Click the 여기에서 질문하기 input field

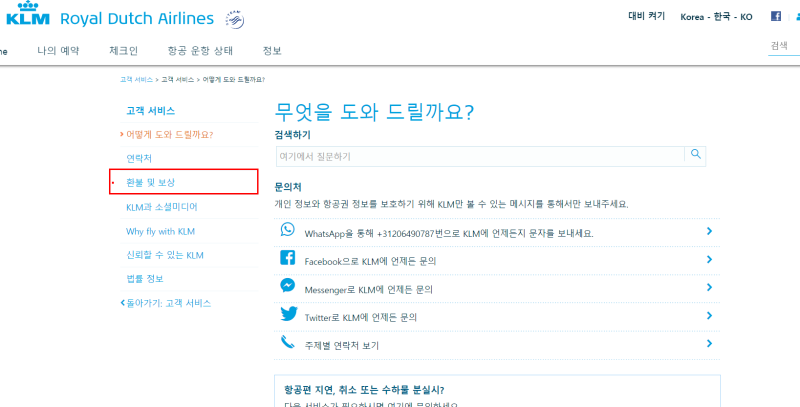tap(480, 157)
